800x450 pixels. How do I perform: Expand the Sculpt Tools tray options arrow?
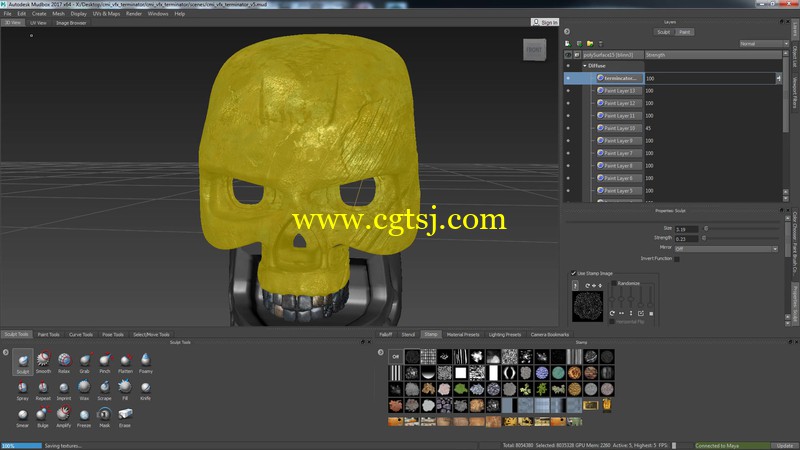(x=6, y=352)
